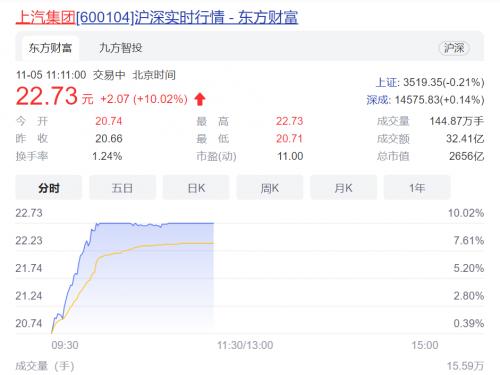Select the 分时 chart tab
This screenshot has height=375, width=500.
point(49,188)
